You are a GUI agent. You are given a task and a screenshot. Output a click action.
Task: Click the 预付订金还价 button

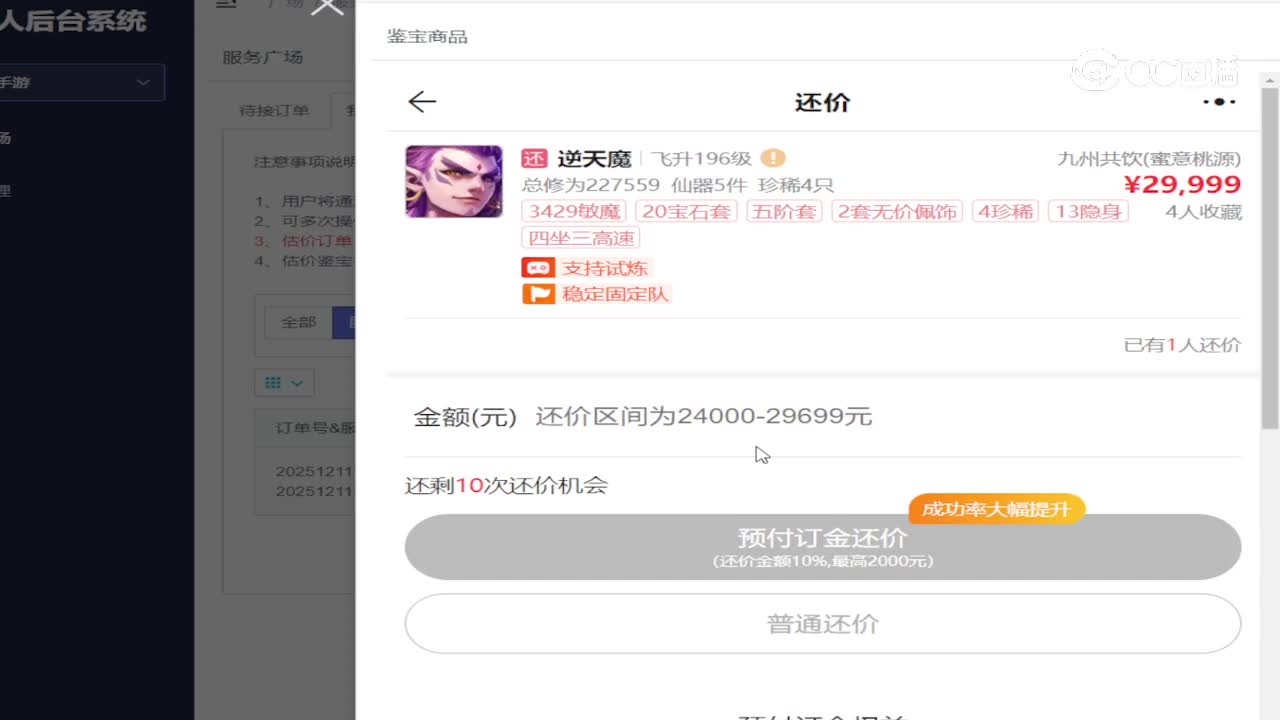point(822,547)
